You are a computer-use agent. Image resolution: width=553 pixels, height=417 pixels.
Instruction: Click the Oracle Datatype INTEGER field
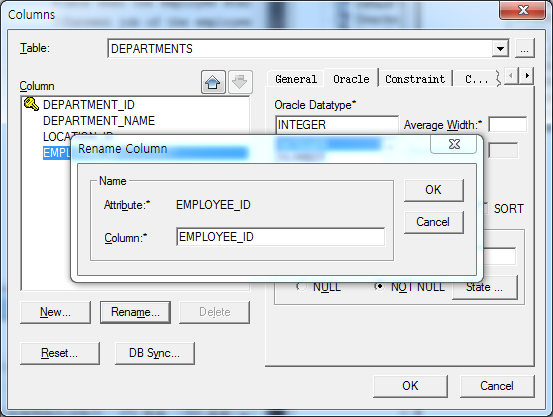tap(337, 125)
